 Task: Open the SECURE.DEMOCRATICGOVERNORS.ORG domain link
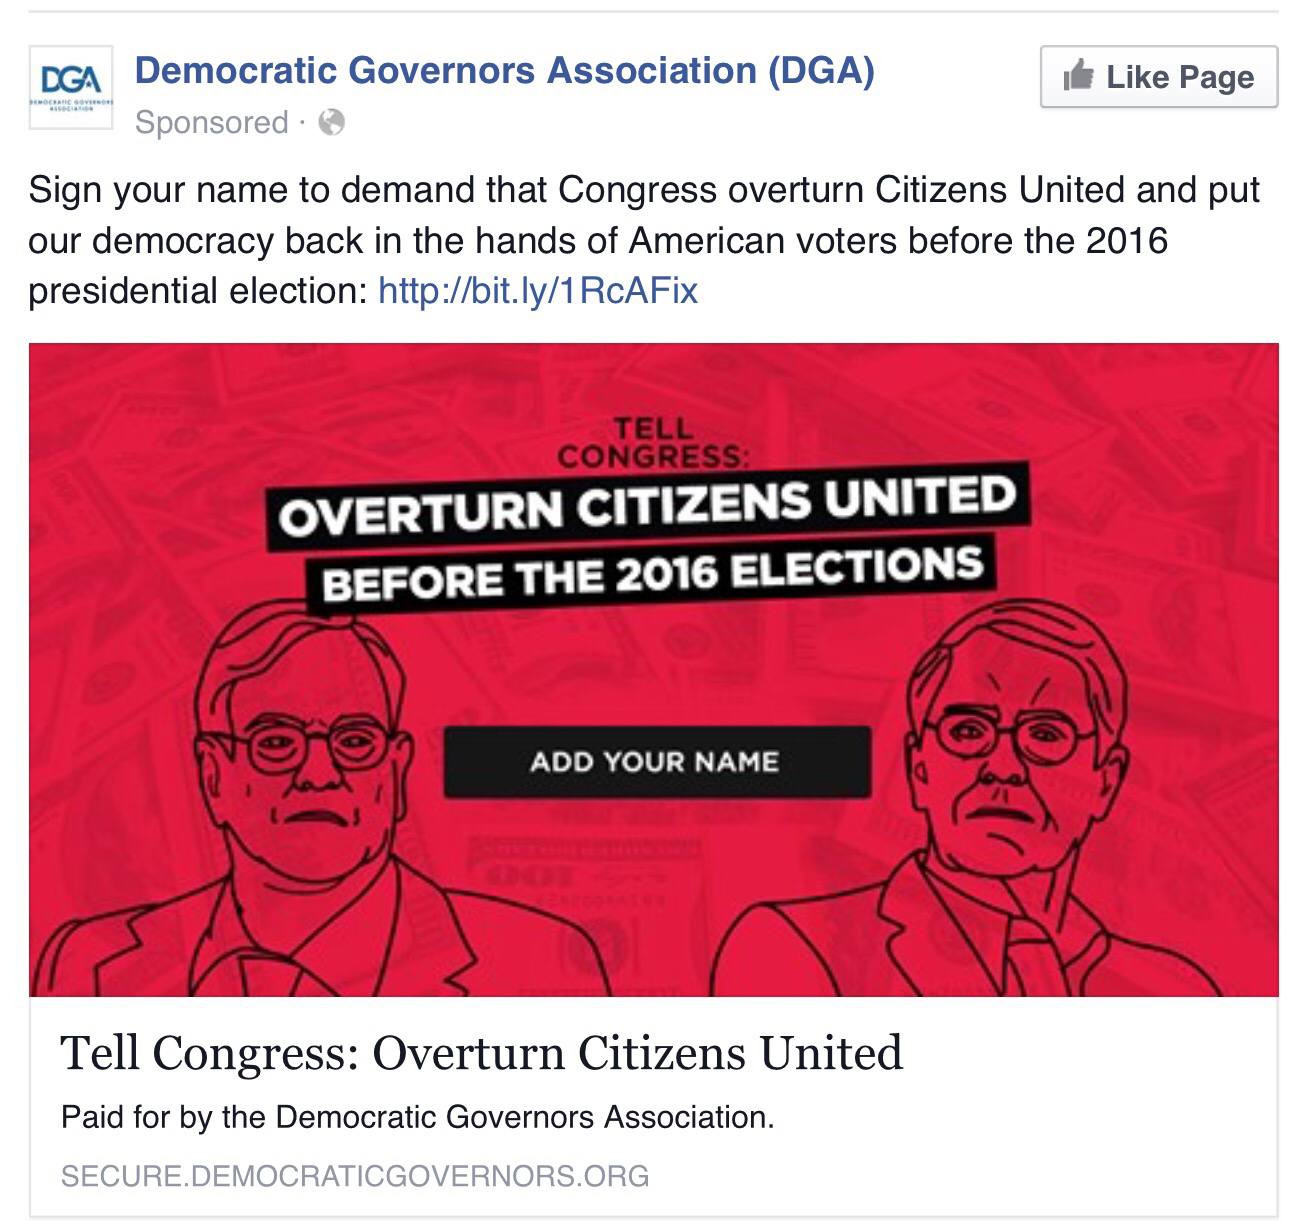click(x=355, y=1175)
